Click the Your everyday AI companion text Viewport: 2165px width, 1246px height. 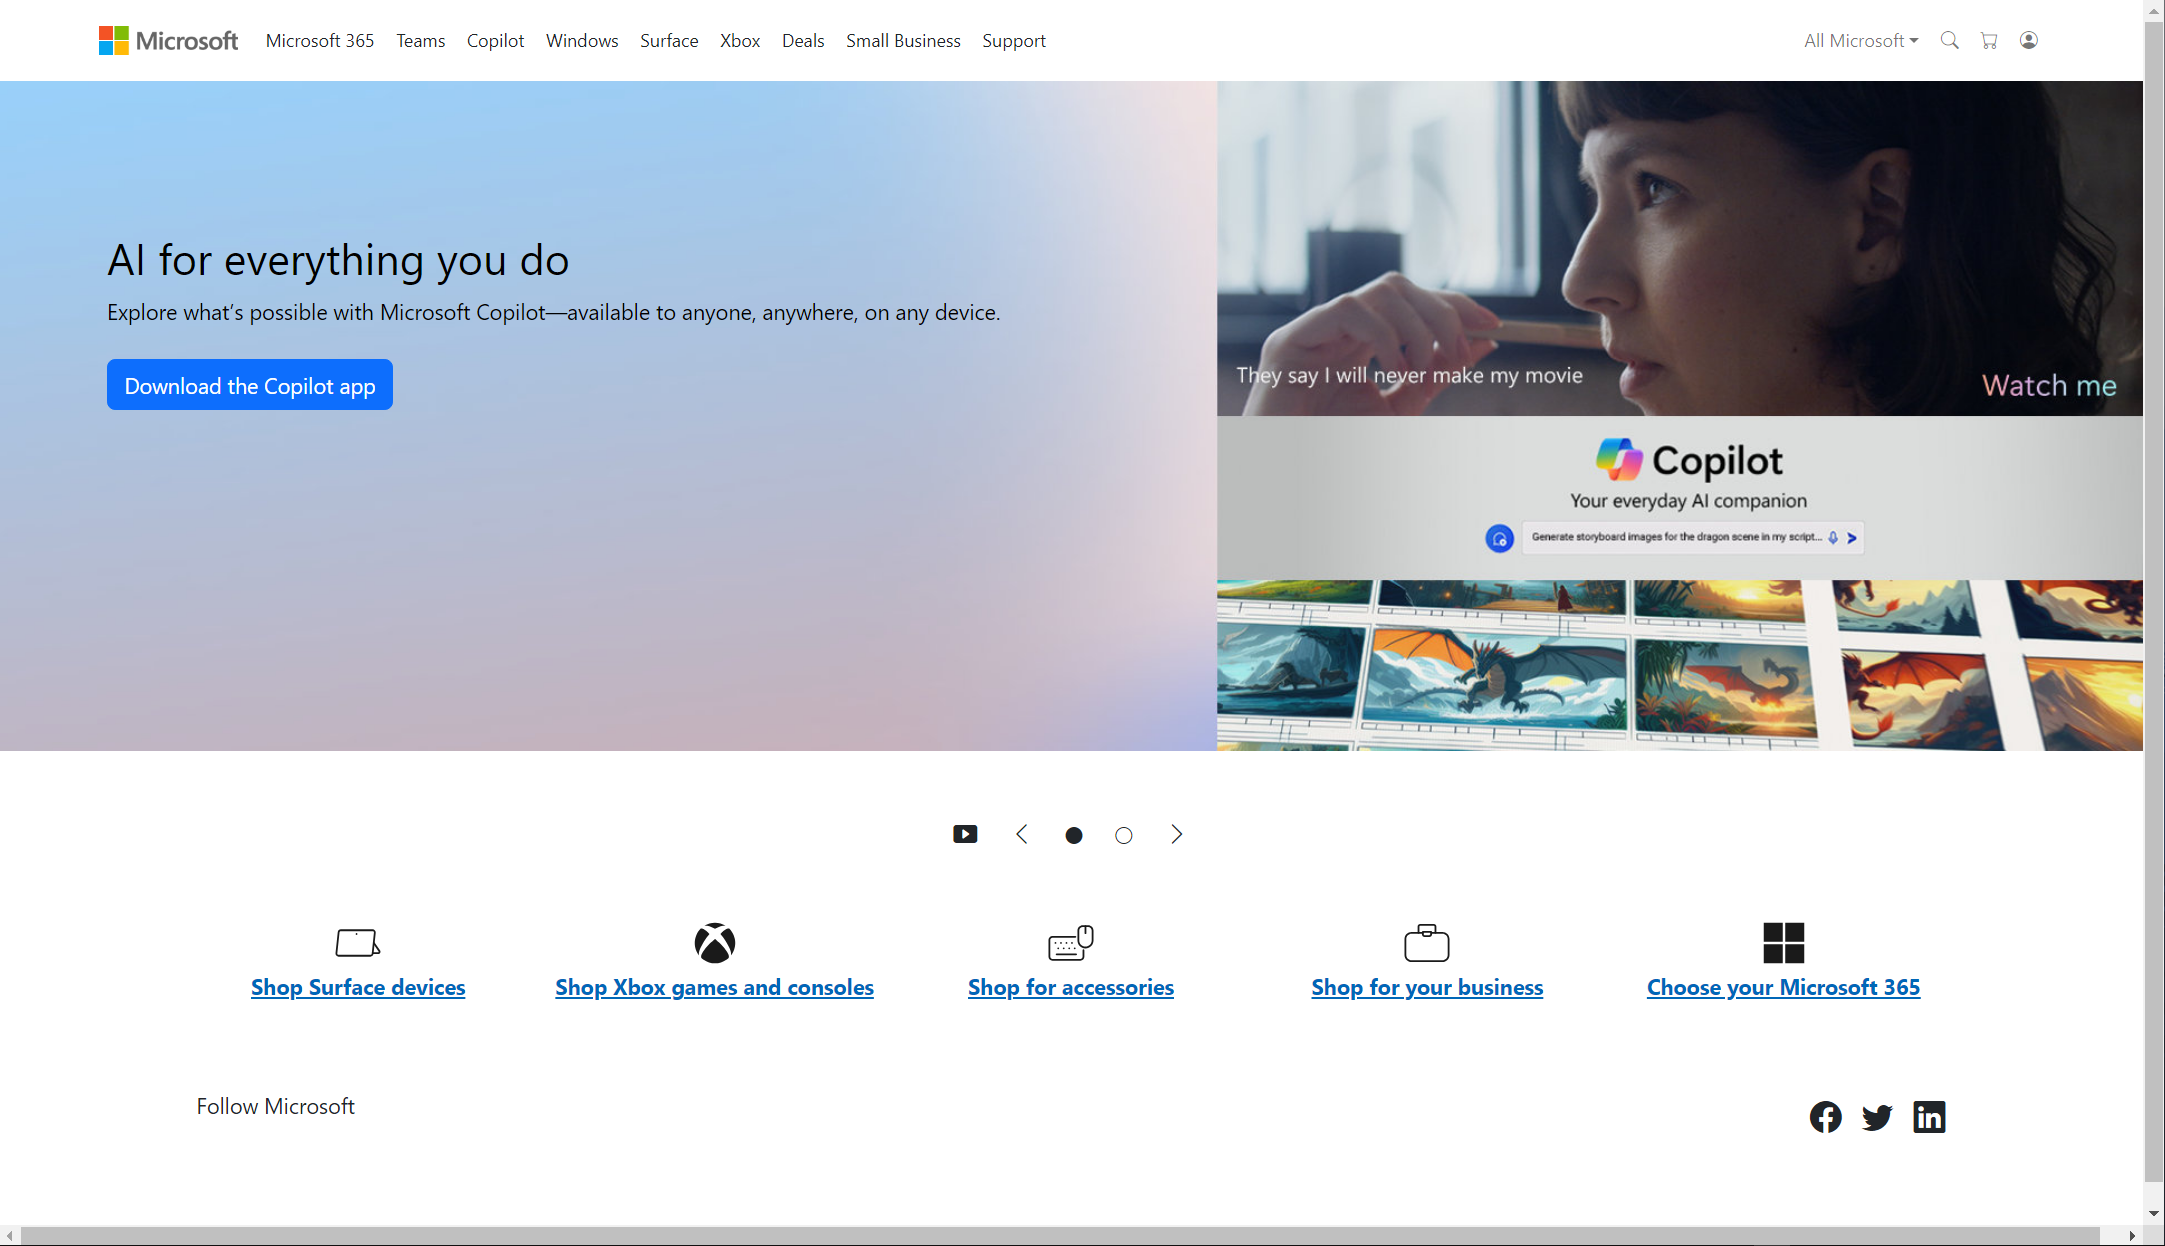(x=1688, y=501)
